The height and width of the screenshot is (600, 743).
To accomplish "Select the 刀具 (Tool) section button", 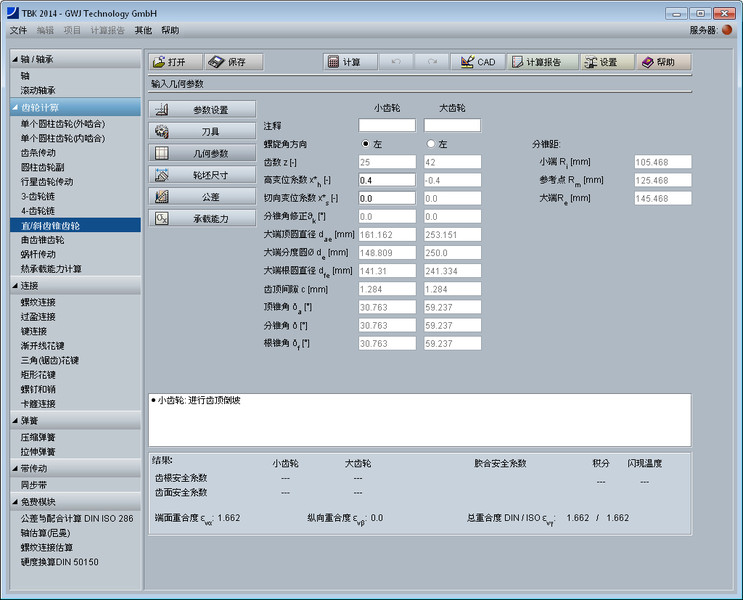I will click(x=202, y=131).
